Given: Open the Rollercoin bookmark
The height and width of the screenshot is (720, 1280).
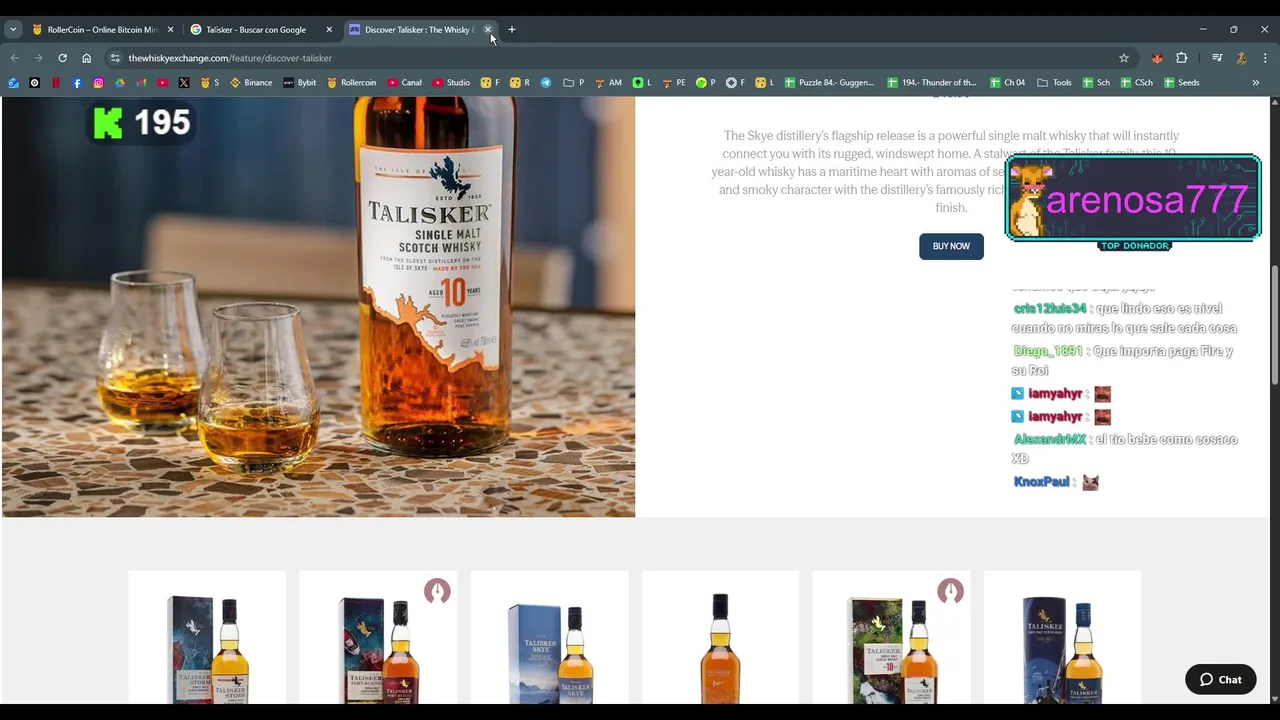Looking at the screenshot, I should [351, 83].
